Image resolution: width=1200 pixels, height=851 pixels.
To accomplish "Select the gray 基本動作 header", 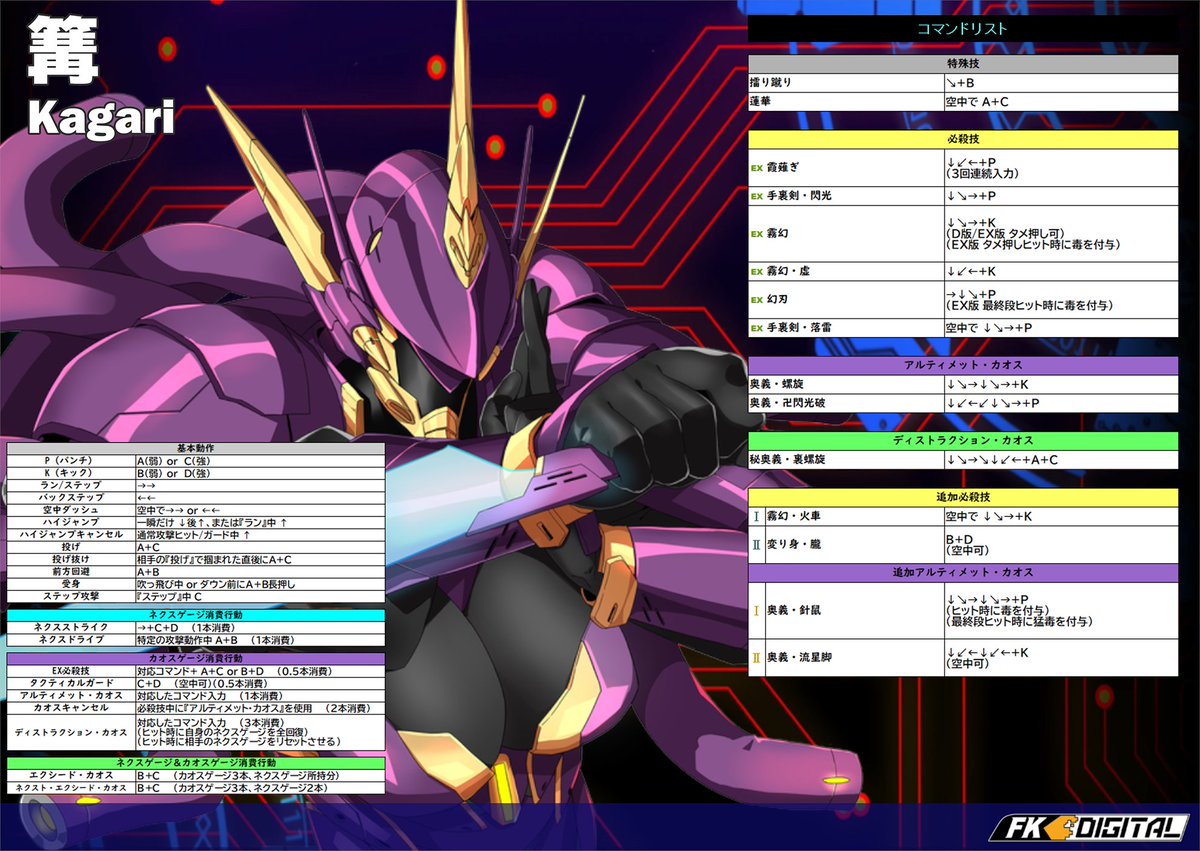I will [196, 449].
